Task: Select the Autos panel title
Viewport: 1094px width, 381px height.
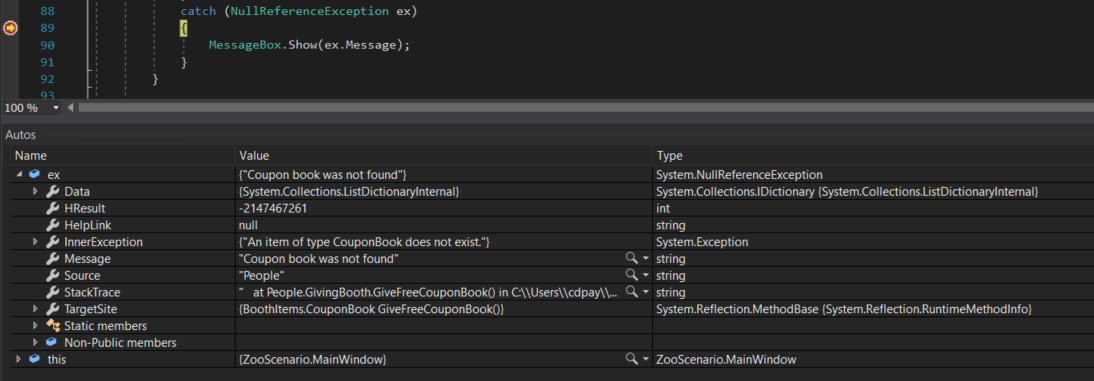Action: coord(20,135)
